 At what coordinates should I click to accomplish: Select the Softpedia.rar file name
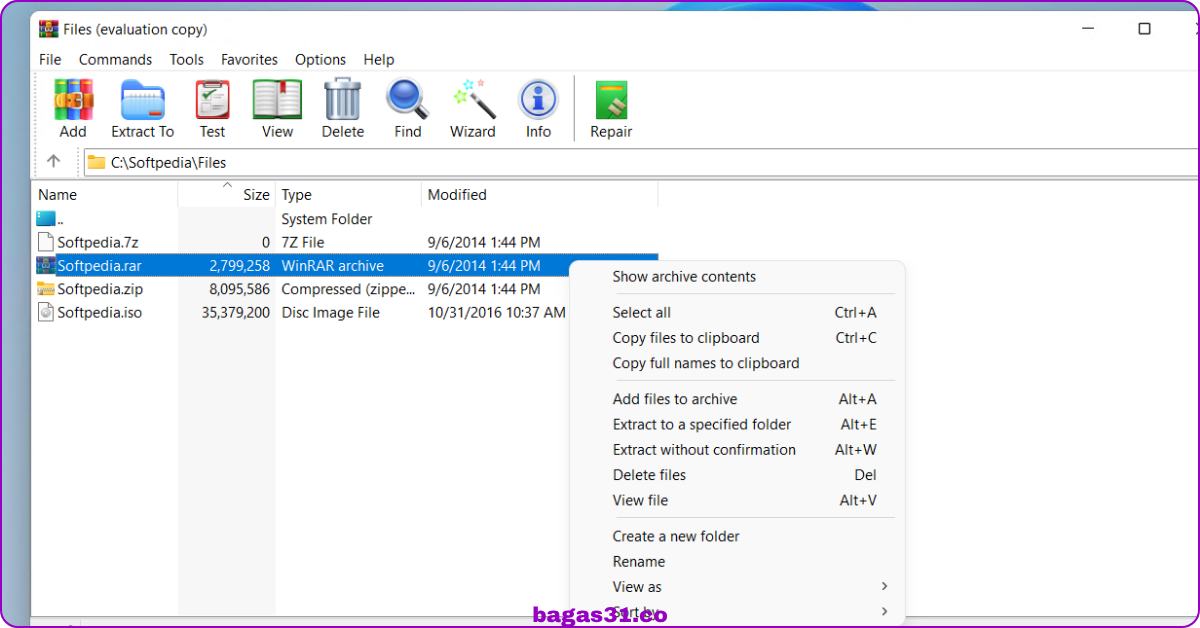pyautogui.click(x=99, y=266)
